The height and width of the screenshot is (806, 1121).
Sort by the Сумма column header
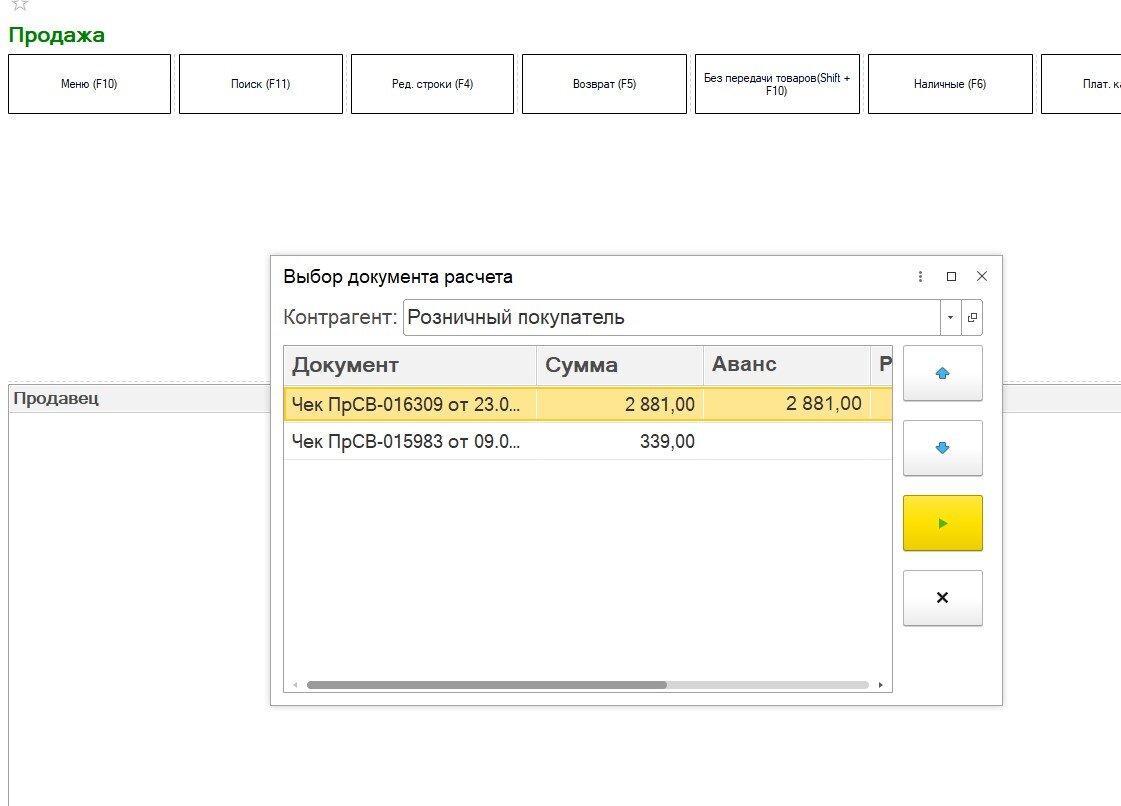(620, 365)
